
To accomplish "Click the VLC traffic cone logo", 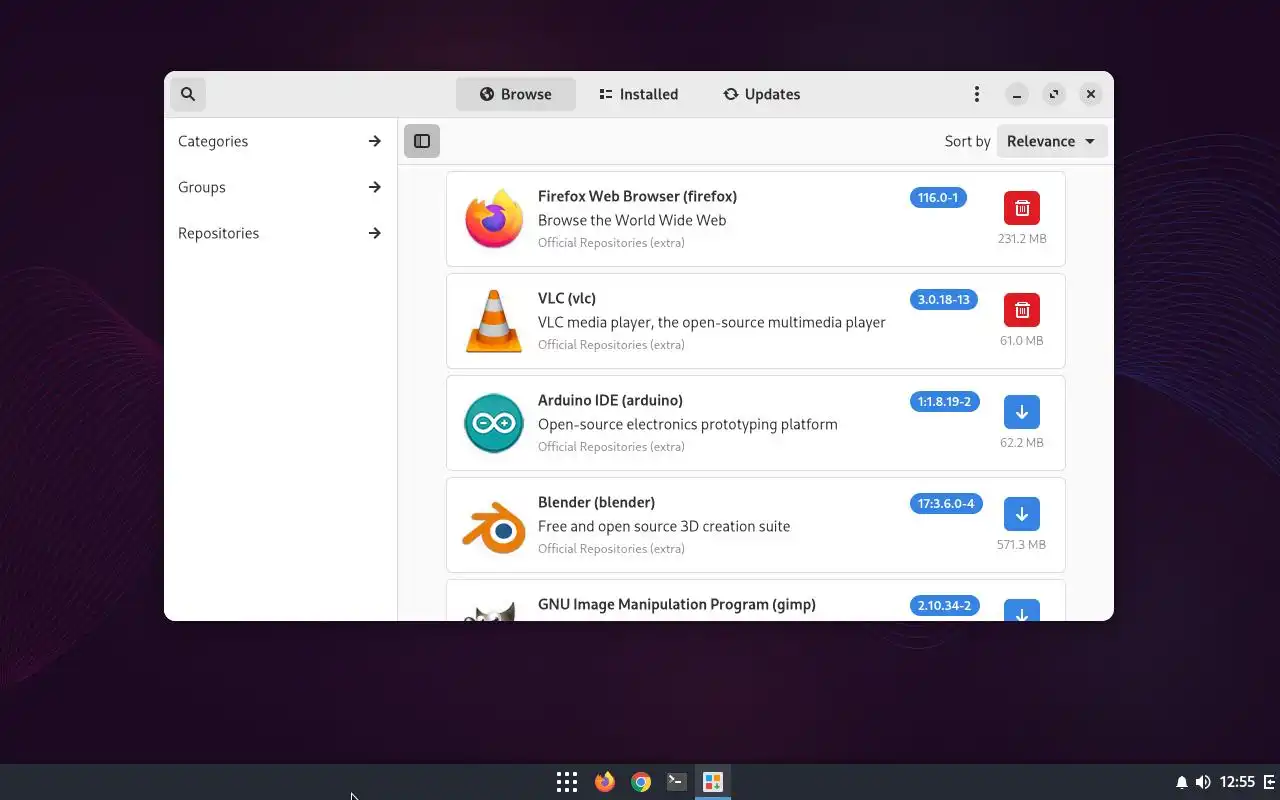I will [x=494, y=321].
